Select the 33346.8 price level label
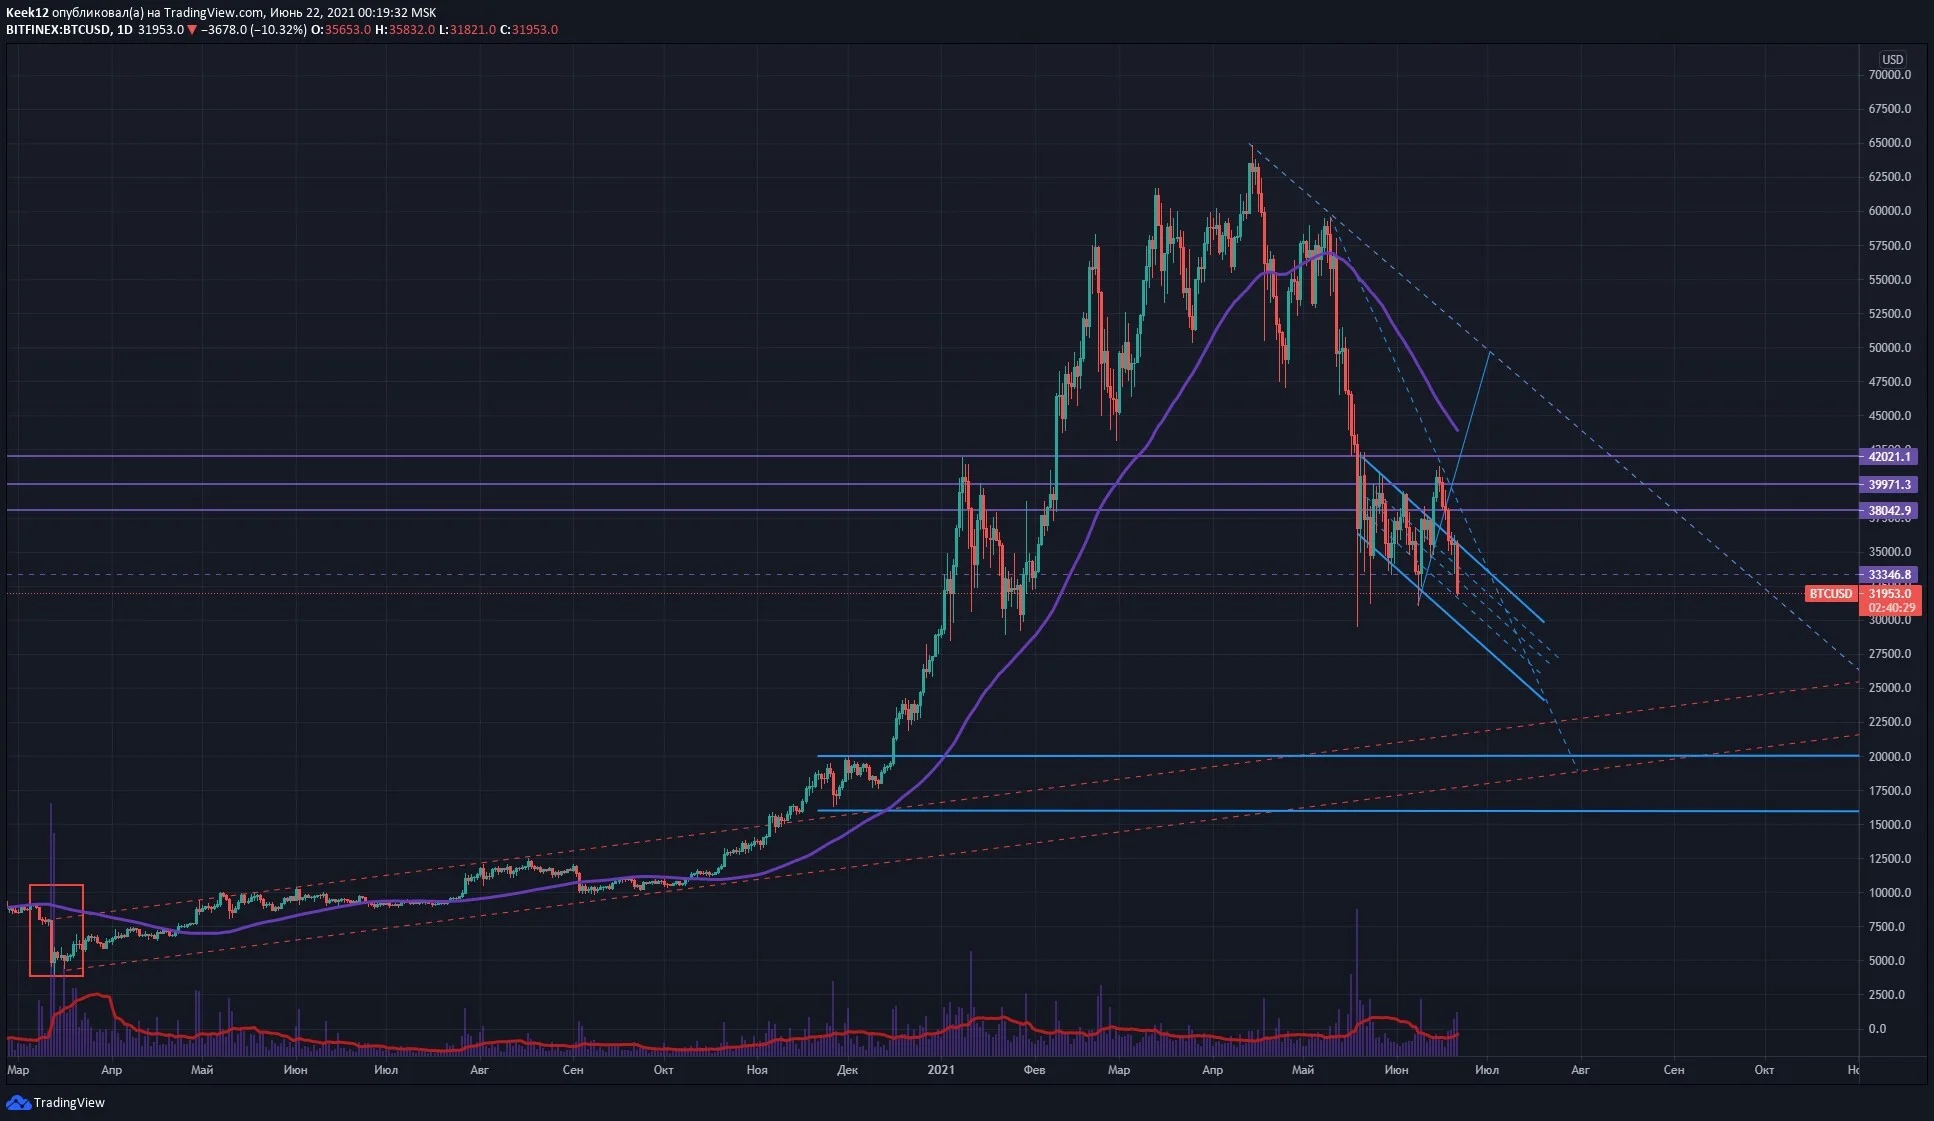1934x1121 pixels. [x=1889, y=574]
